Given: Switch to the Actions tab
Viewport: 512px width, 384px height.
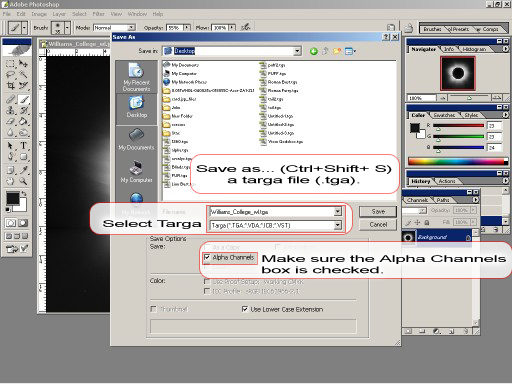Looking at the screenshot, I should coord(447,181).
